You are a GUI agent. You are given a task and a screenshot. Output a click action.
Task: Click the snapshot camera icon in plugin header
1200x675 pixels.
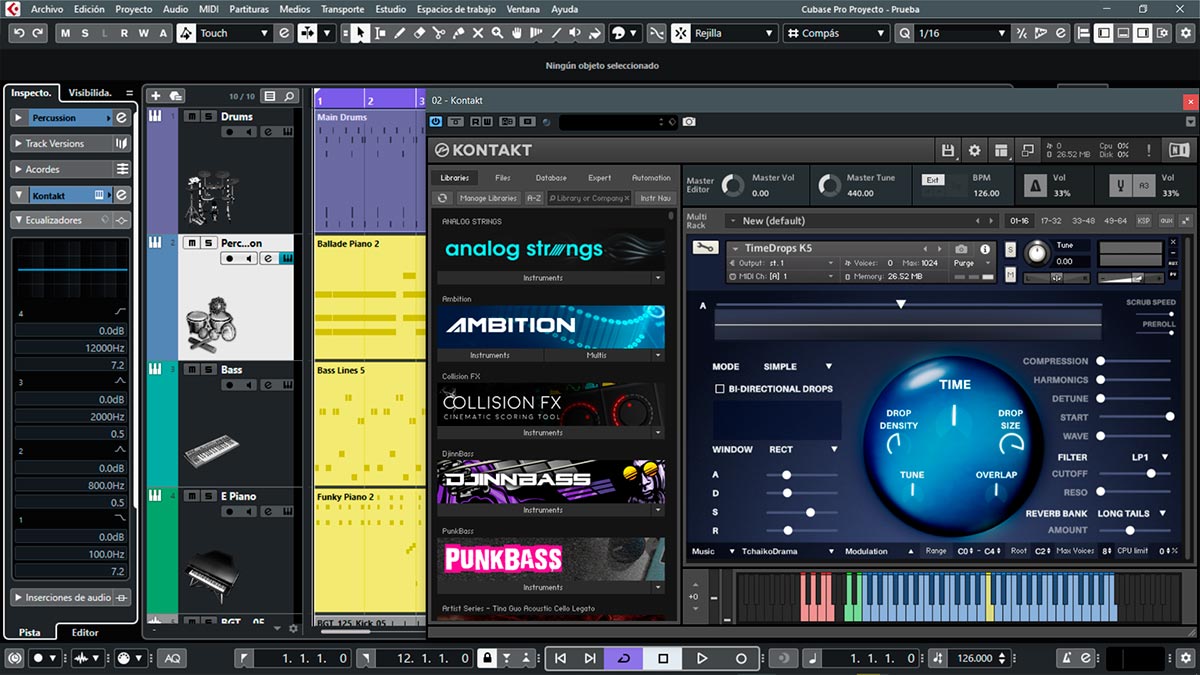pos(689,122)
